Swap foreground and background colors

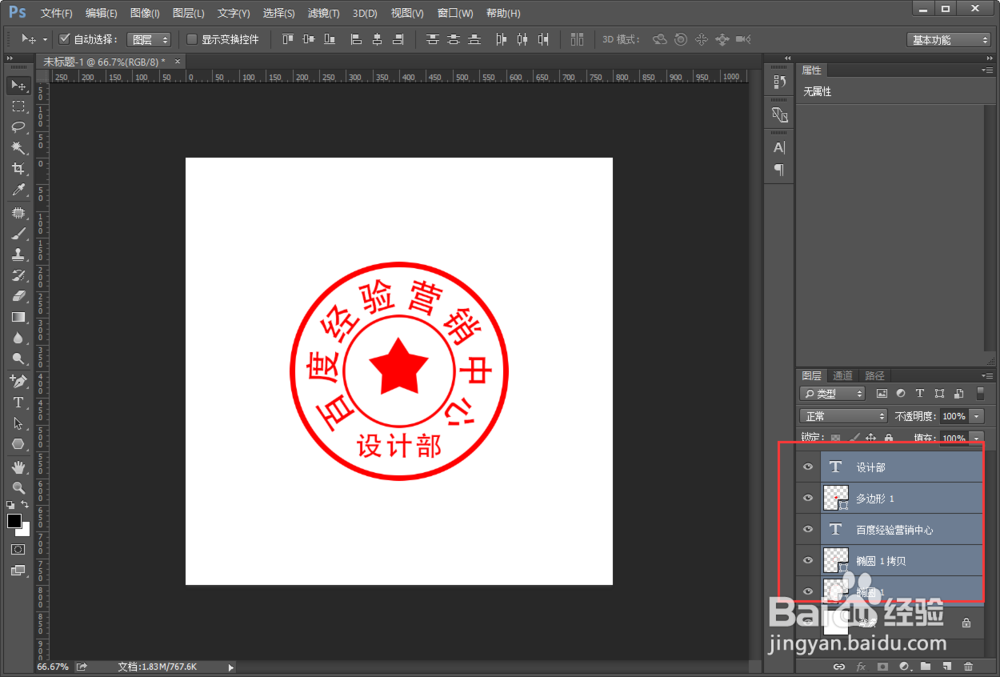(24, 504)
